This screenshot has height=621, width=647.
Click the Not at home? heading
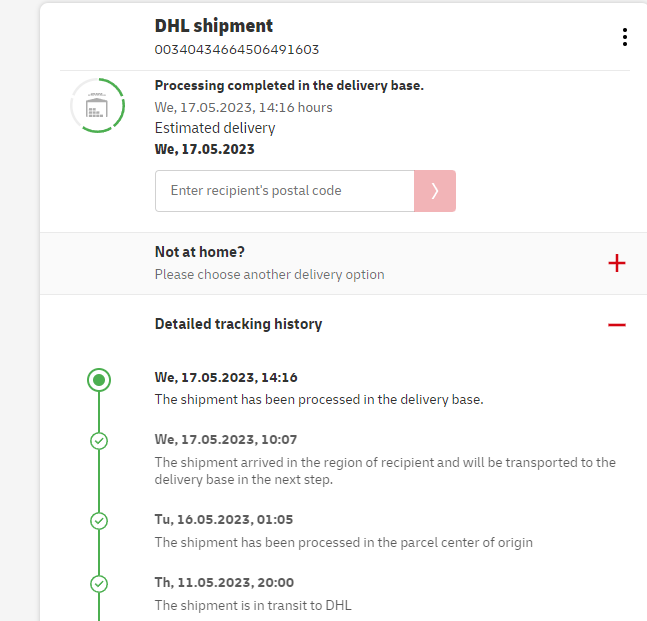click(200, 253)
